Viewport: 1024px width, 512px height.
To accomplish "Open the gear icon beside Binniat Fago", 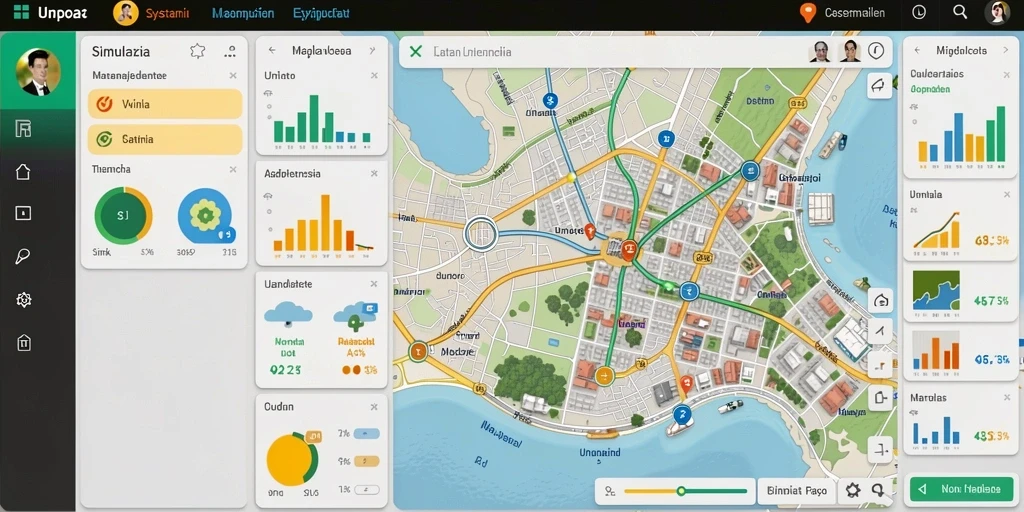I will click(853, 490).
